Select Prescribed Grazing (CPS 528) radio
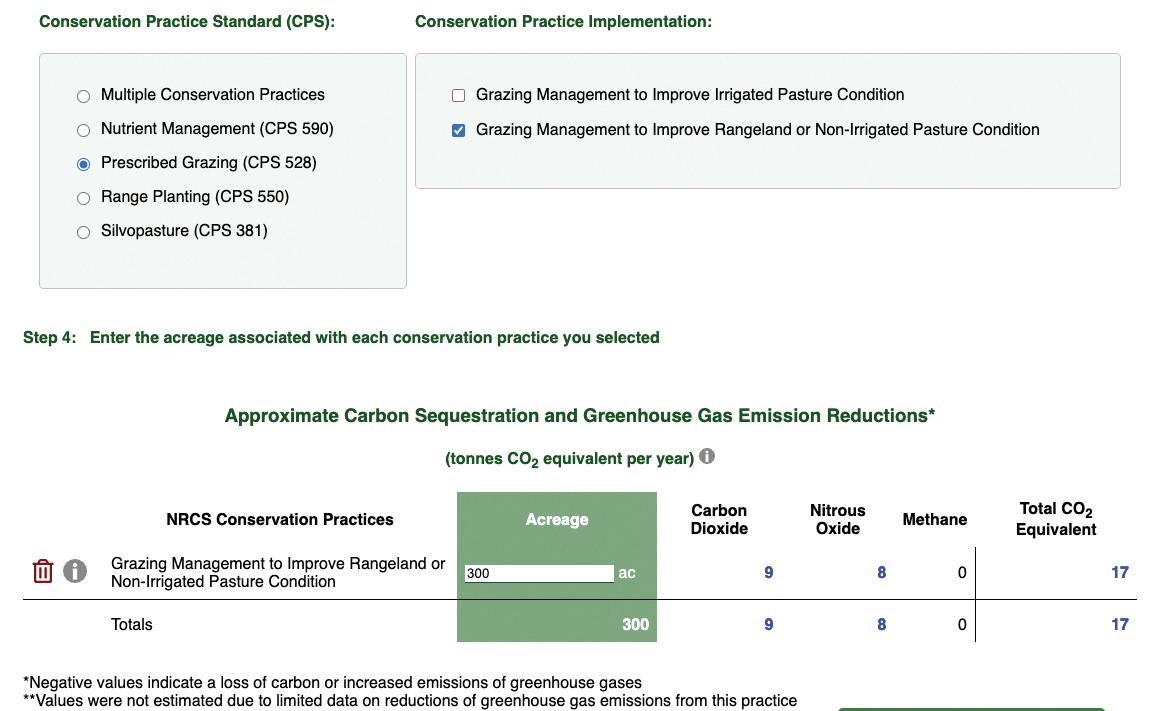 84,164
